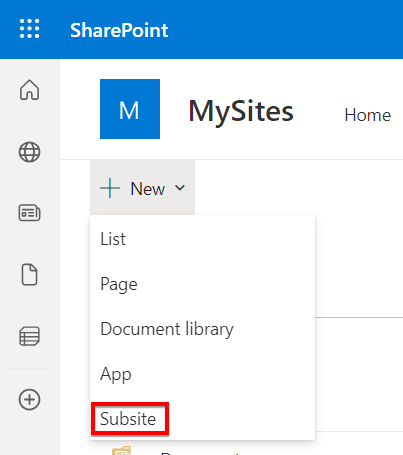403x455 pixels.
Task: Click the MySites blue M site logo
Action: (x=130, y=109)
